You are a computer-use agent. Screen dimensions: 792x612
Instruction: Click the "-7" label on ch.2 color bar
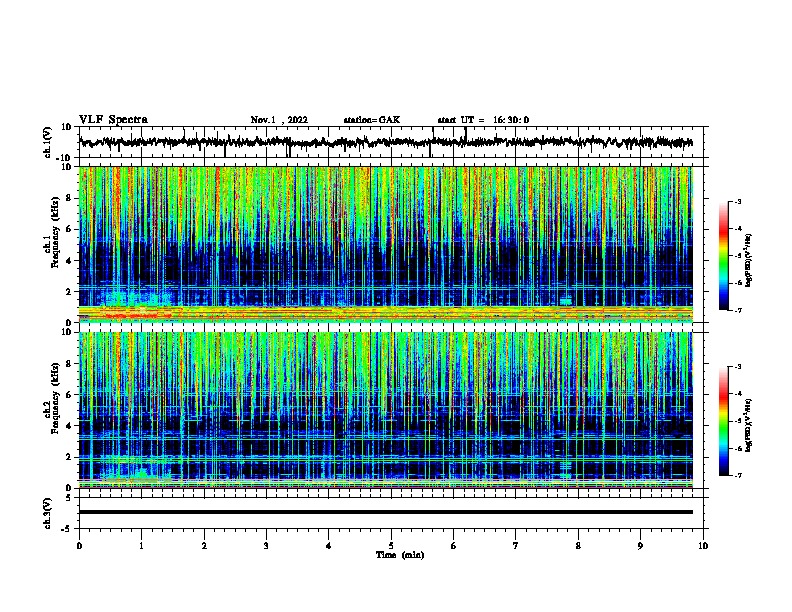pos(737,475)
